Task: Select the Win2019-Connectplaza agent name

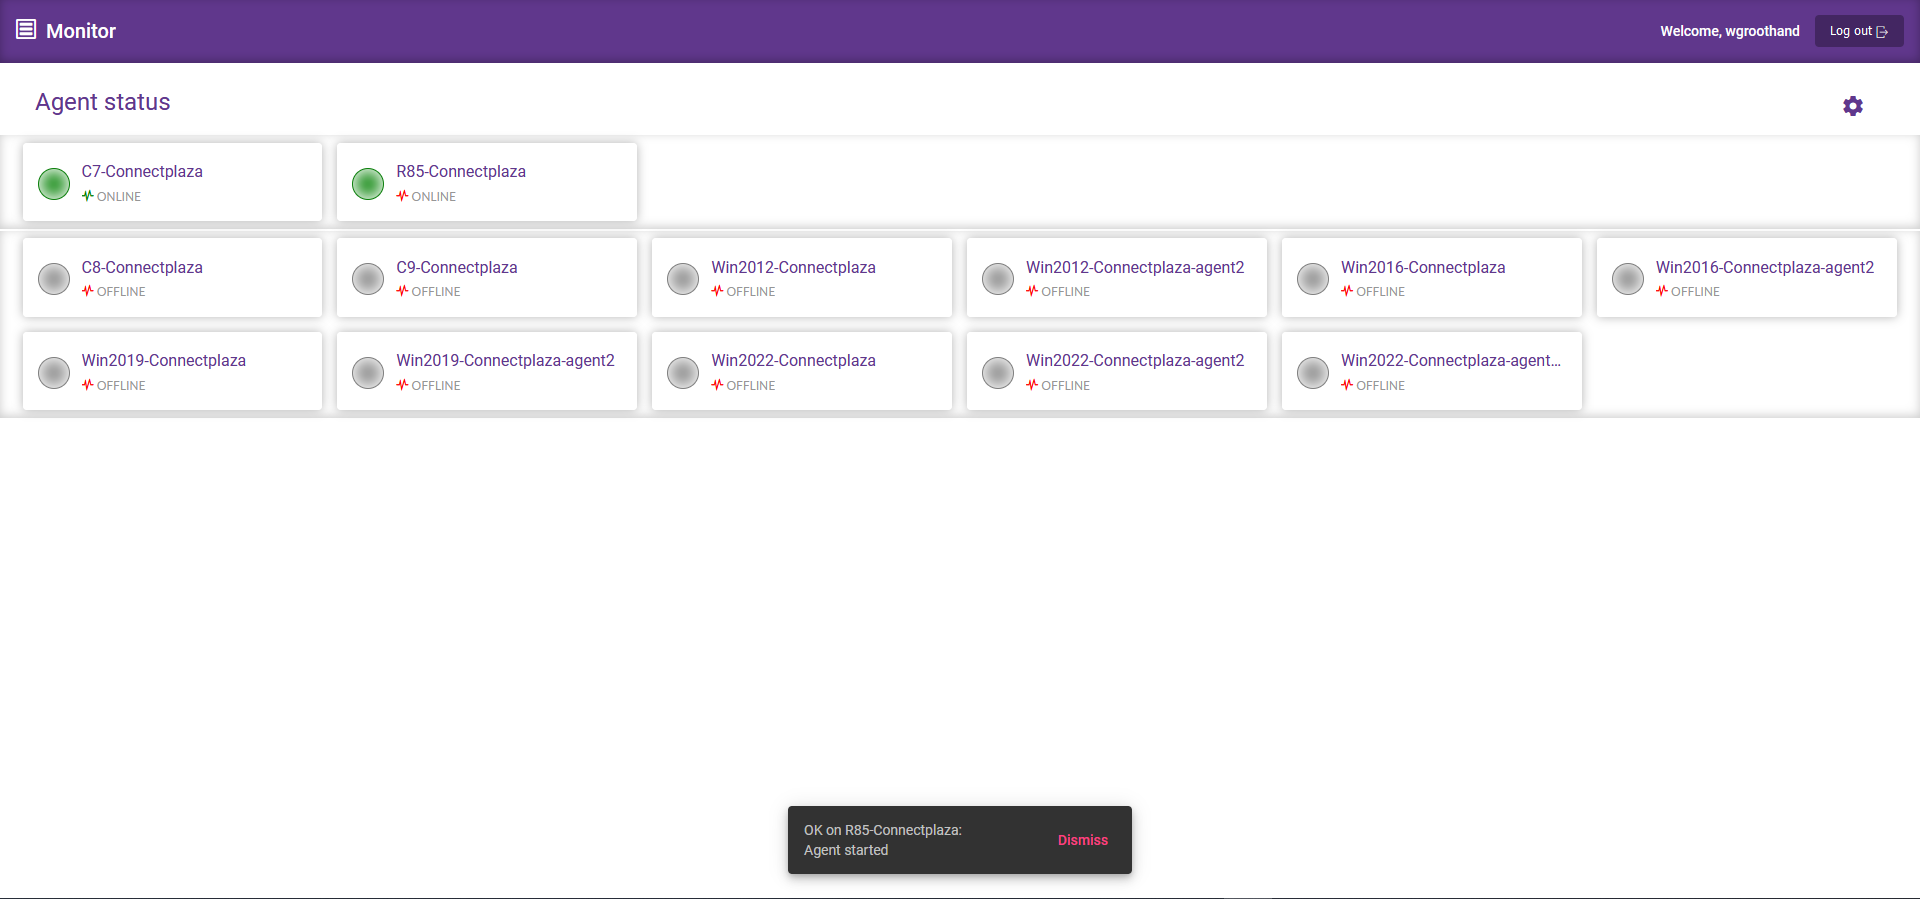Action: 164,360
